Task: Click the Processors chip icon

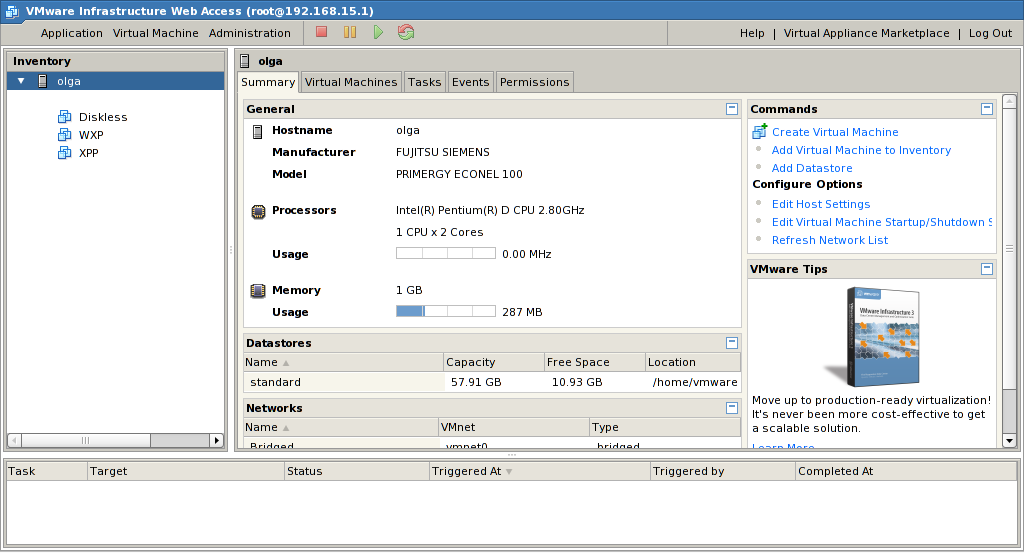Action: pyautogui.click(x=259, y=212)
